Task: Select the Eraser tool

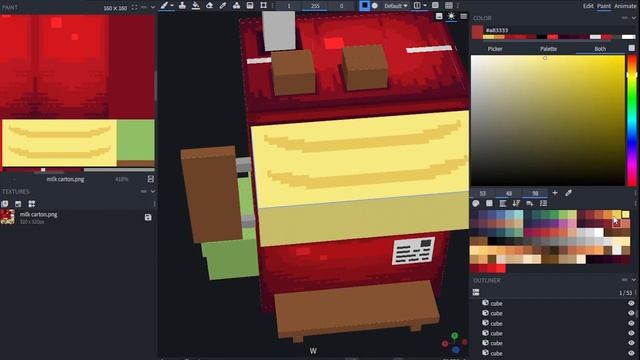Action: click(x=209, y=5)
